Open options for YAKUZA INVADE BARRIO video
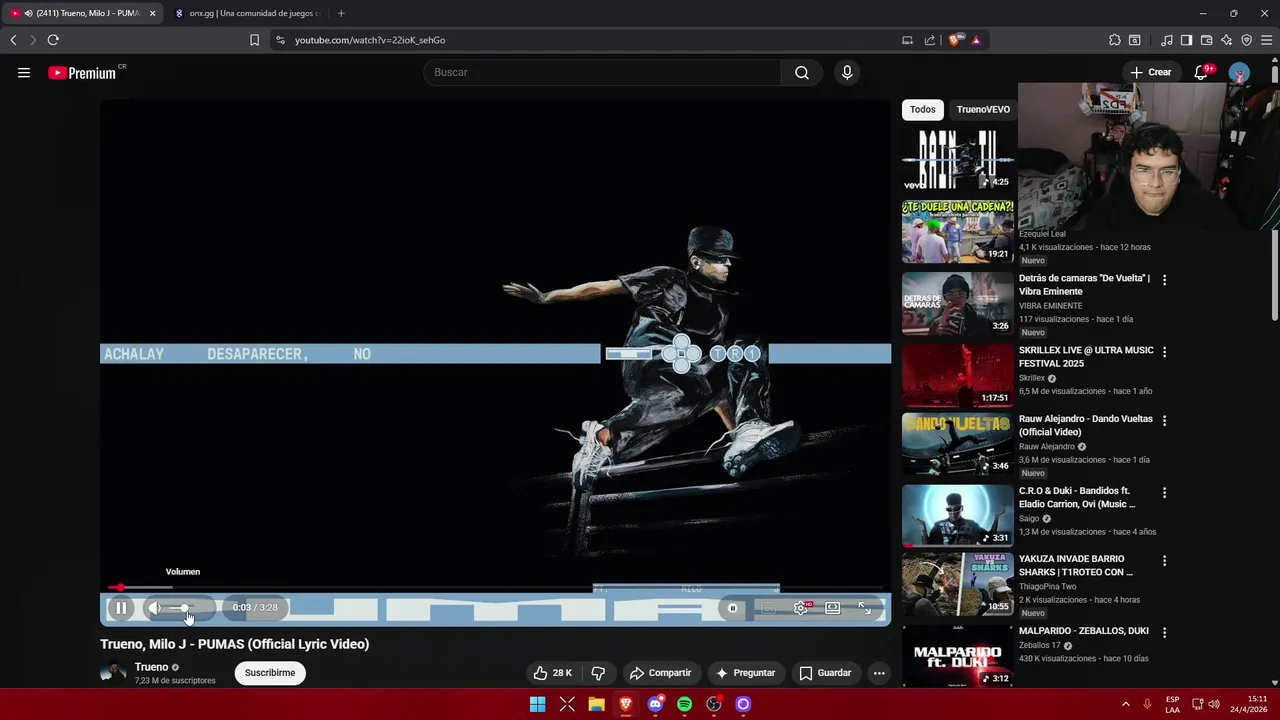This screenshot has height=720, width=1280. tap(1164, 560)
